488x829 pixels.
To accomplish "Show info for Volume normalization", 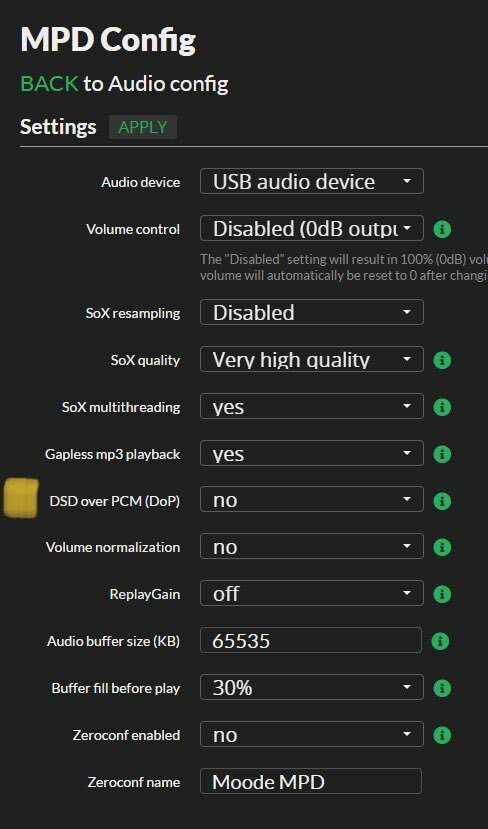I will coord(442,547).
